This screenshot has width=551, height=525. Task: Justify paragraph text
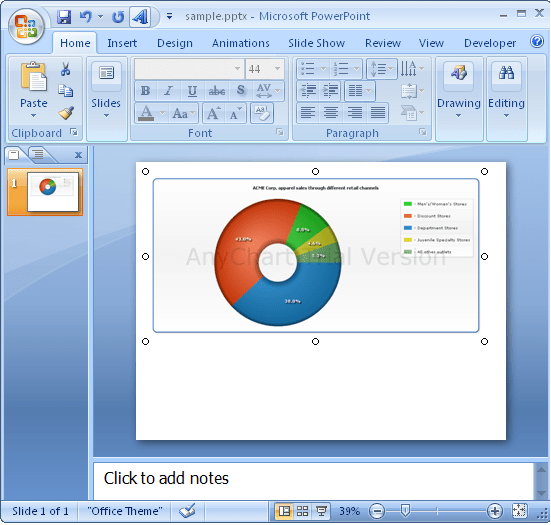click(x=377, y=113)
